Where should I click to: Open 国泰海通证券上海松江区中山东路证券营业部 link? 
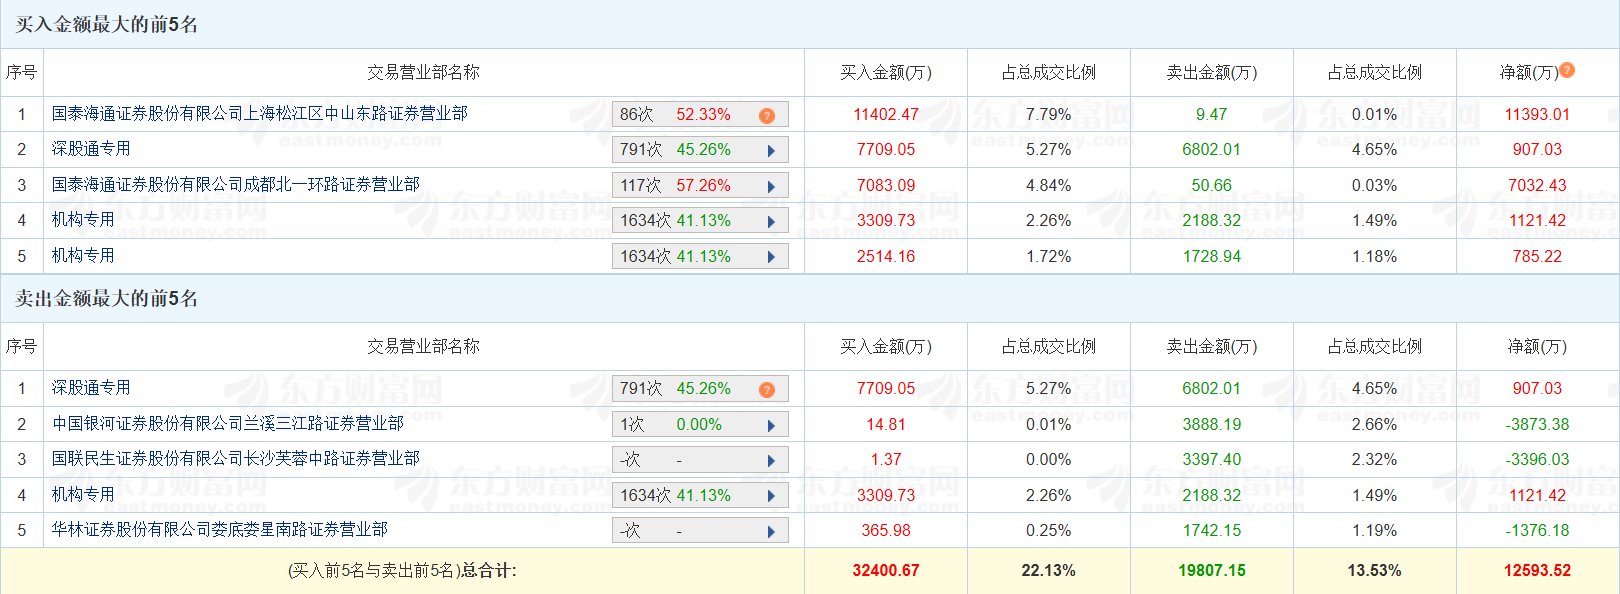click(260, 114)
